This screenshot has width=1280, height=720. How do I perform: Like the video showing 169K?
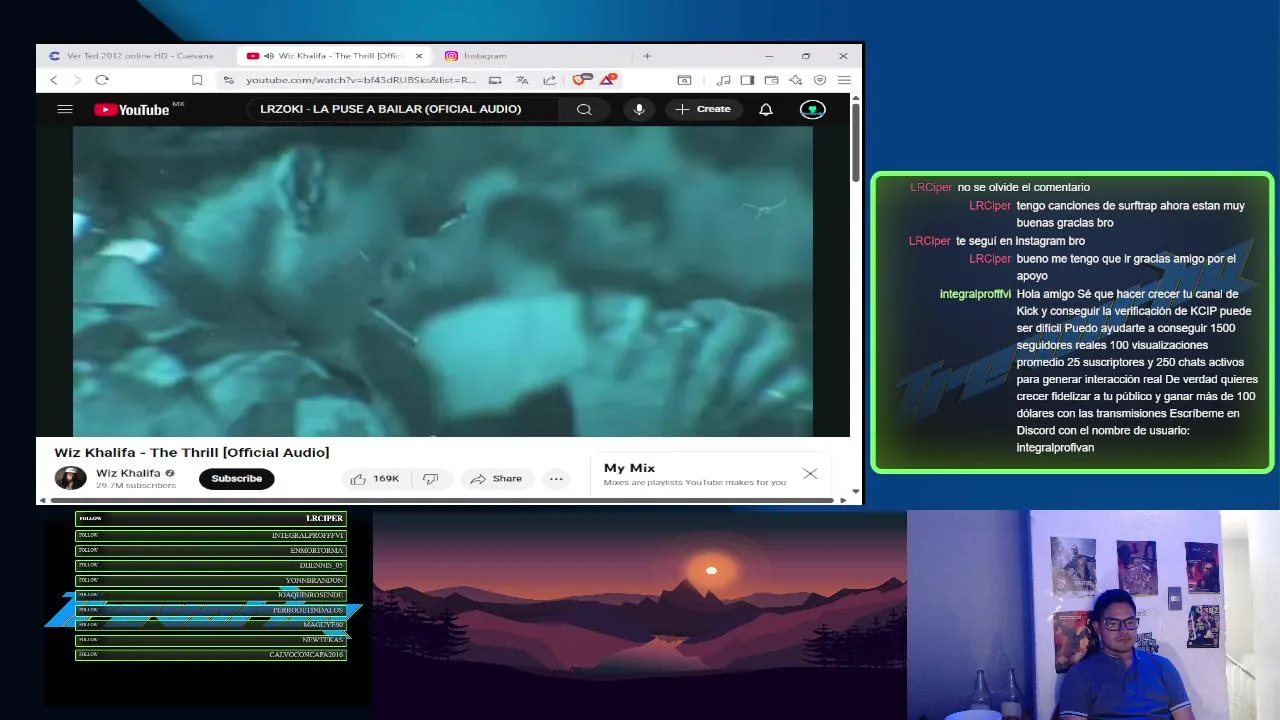point(375,478)
